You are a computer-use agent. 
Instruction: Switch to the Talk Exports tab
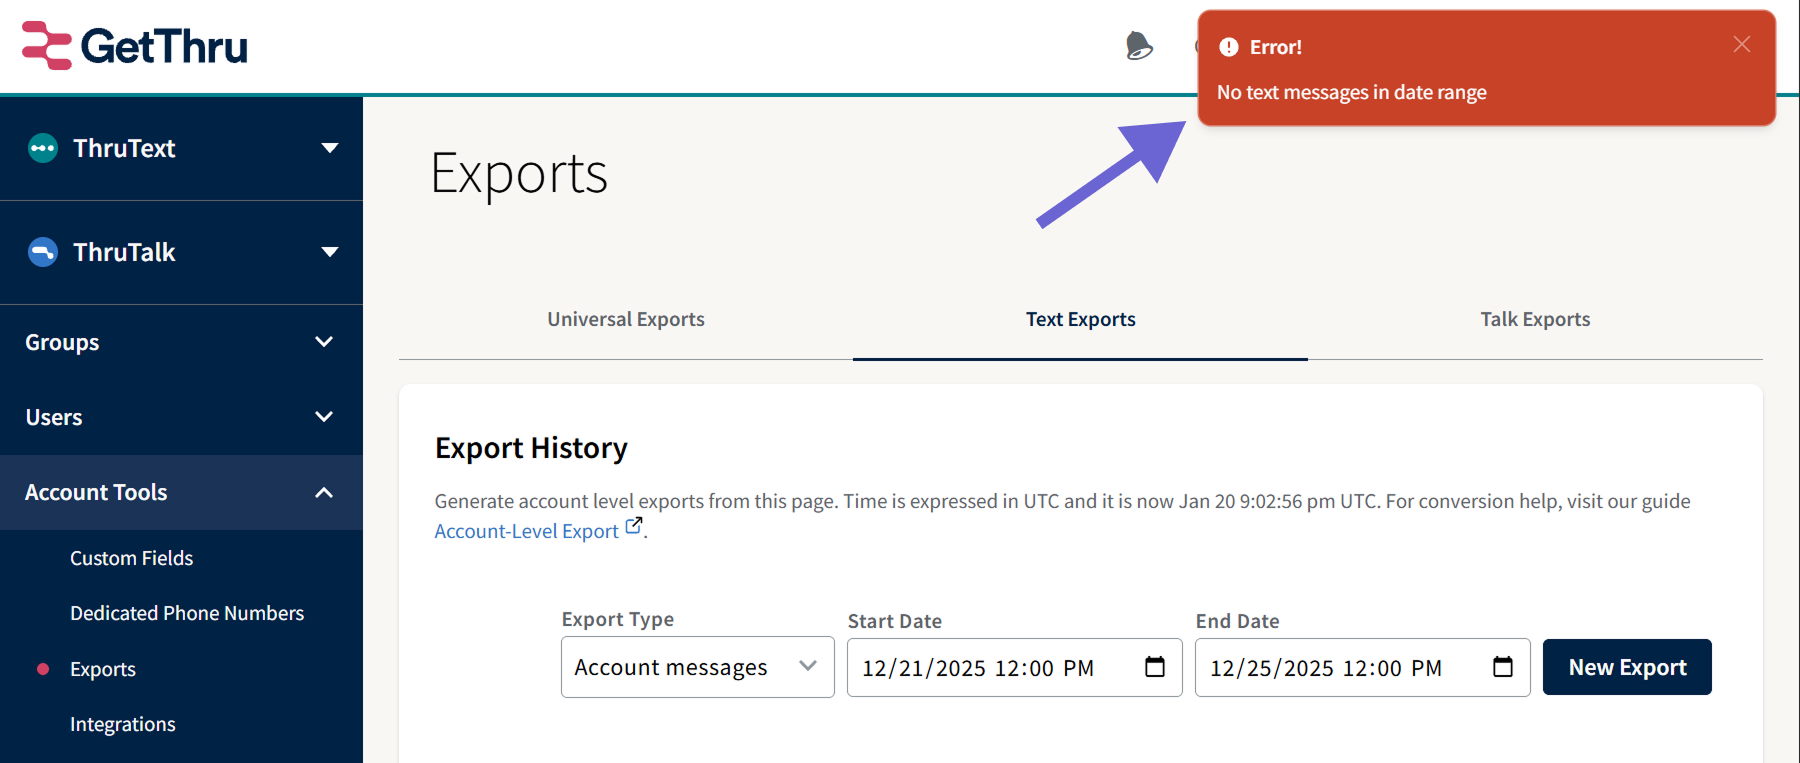click(1535, 319)
